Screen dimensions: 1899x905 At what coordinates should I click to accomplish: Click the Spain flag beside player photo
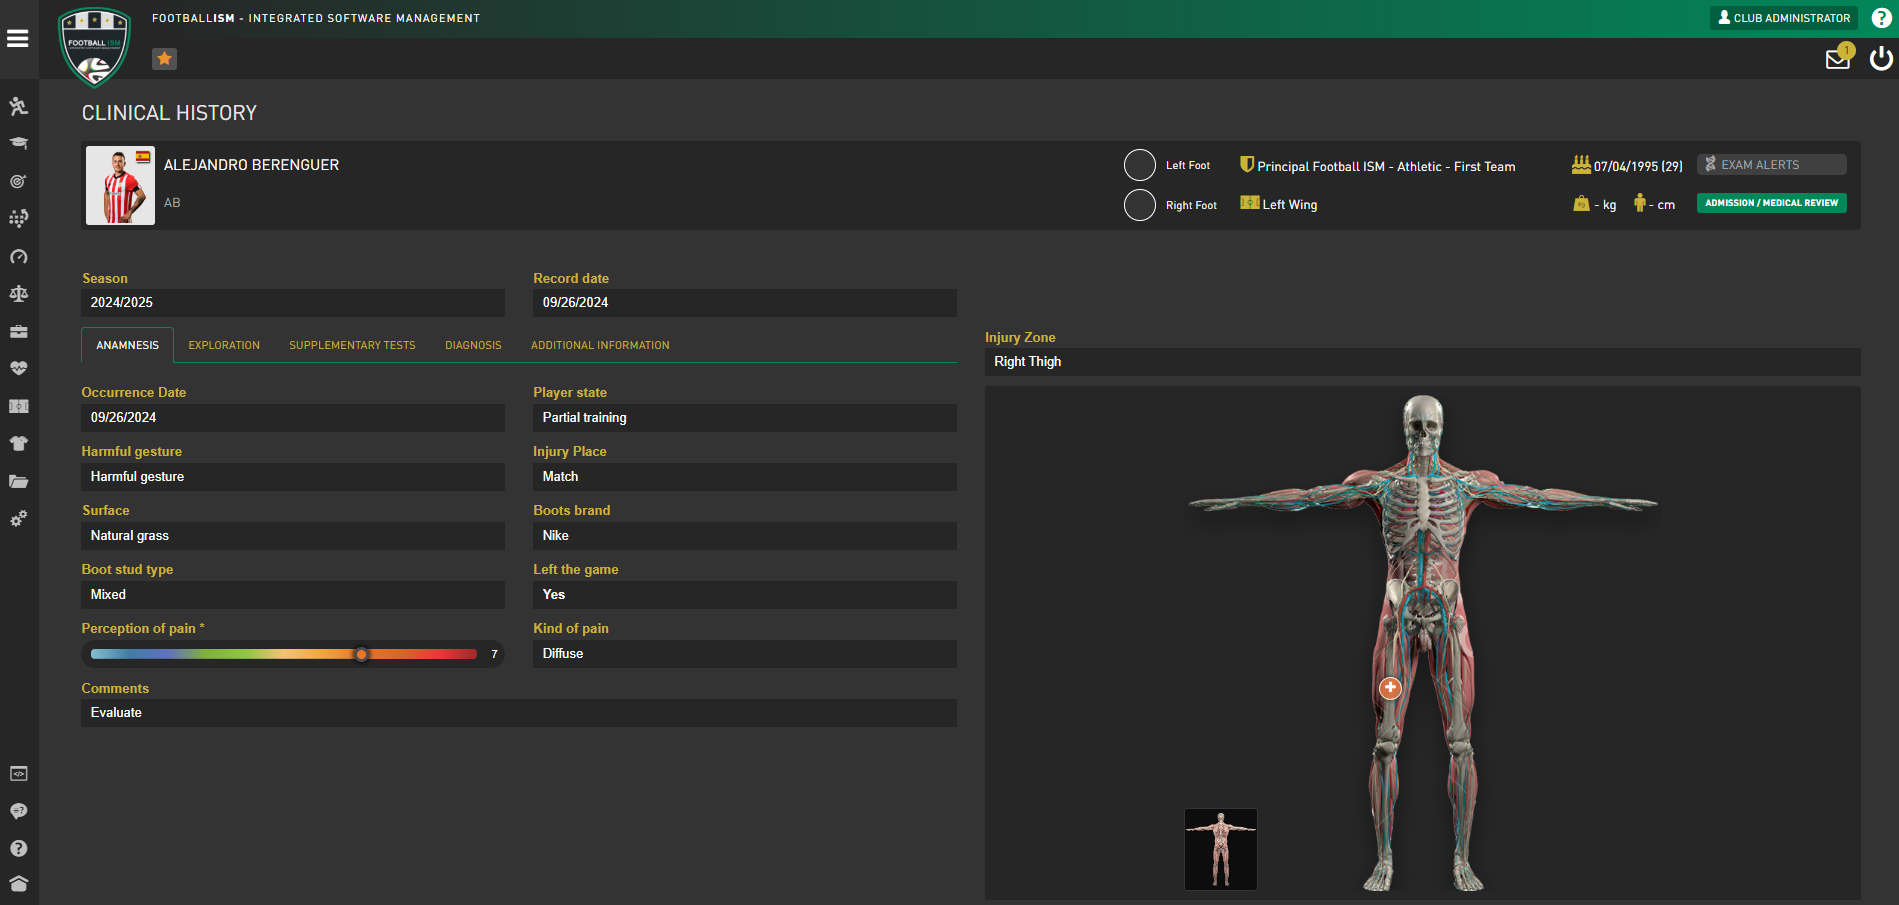143,157
